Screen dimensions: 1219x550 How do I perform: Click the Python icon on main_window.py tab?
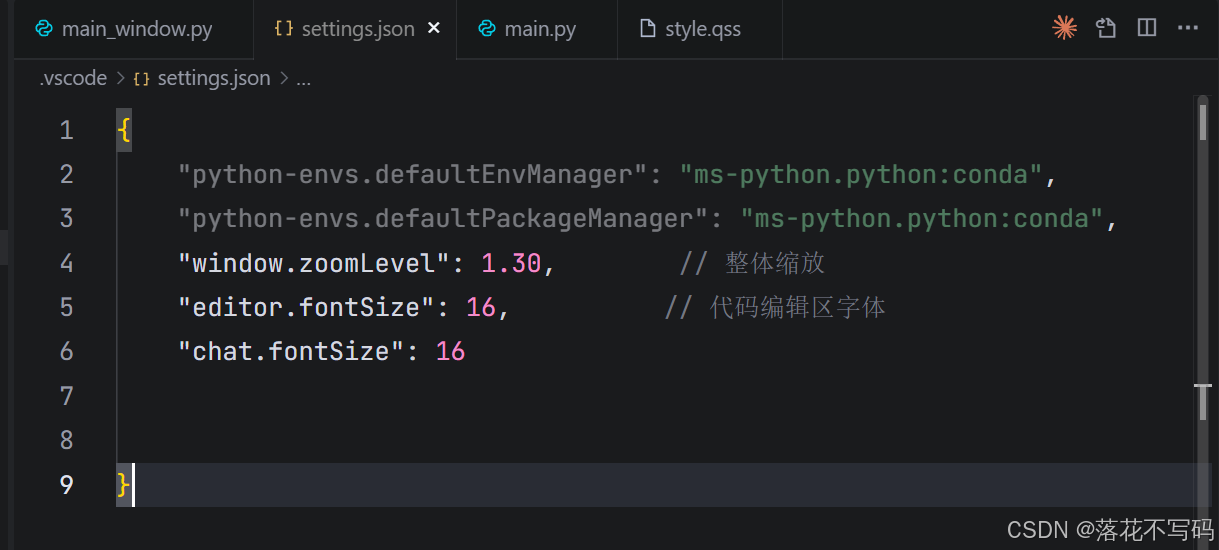click(x=44, y=29)
